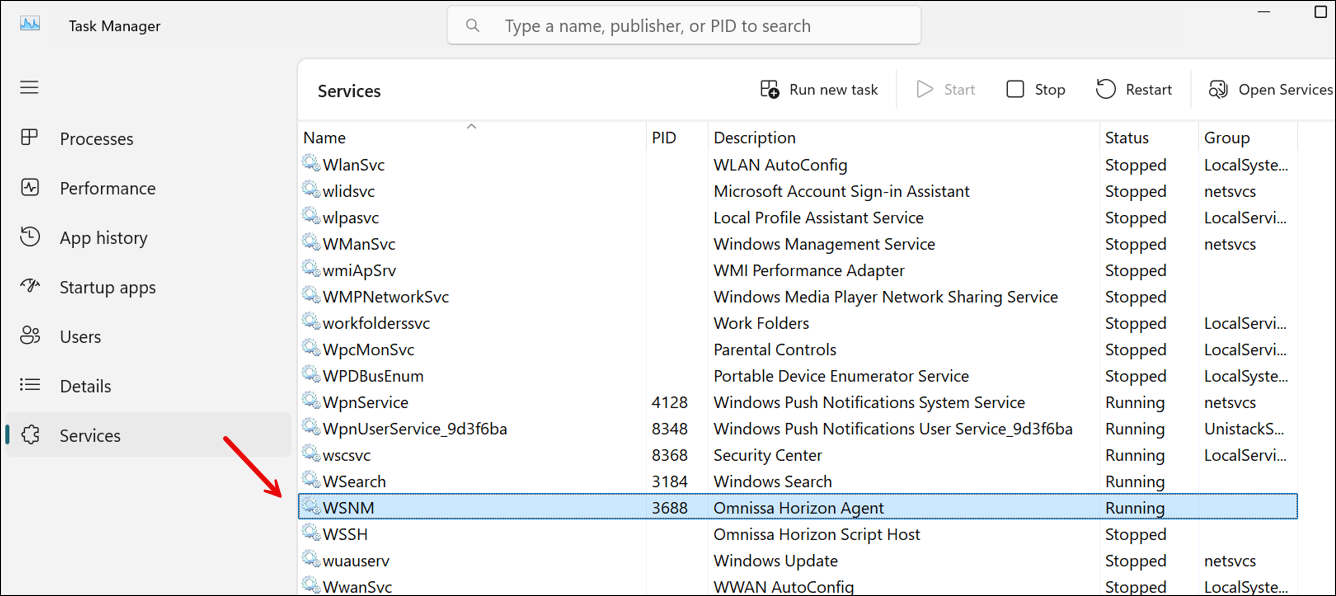Open the Performance section icon
The width and height of the screenshot is (1336, 596).
(31, 188)
